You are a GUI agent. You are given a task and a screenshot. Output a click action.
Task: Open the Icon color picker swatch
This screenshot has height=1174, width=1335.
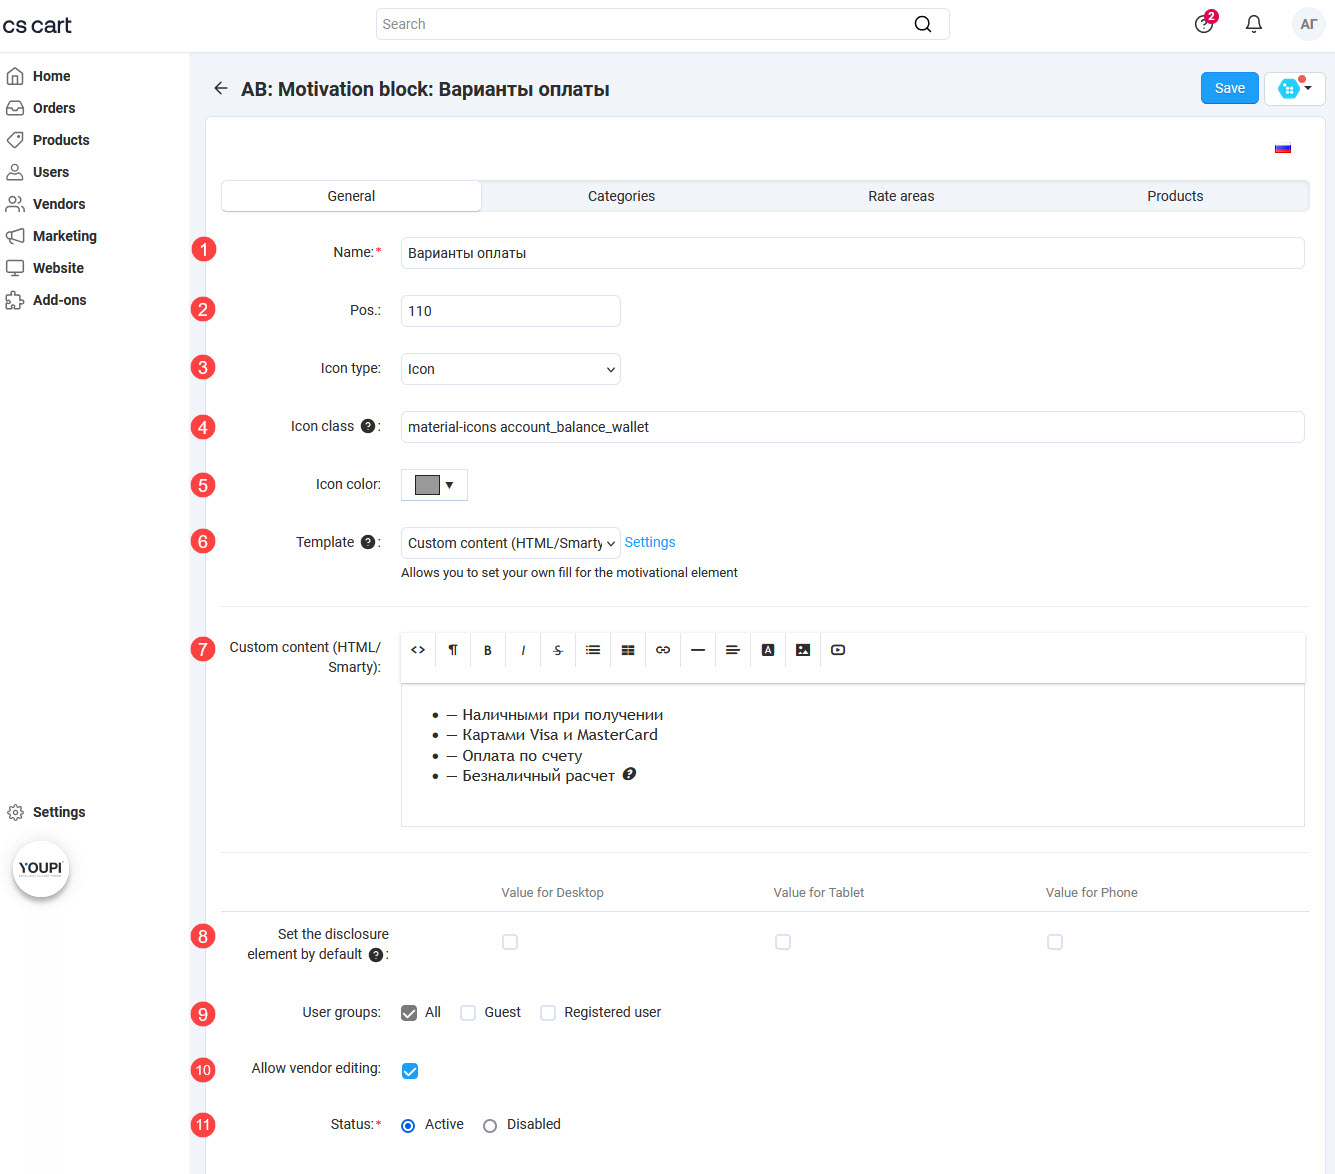[434, 485]
